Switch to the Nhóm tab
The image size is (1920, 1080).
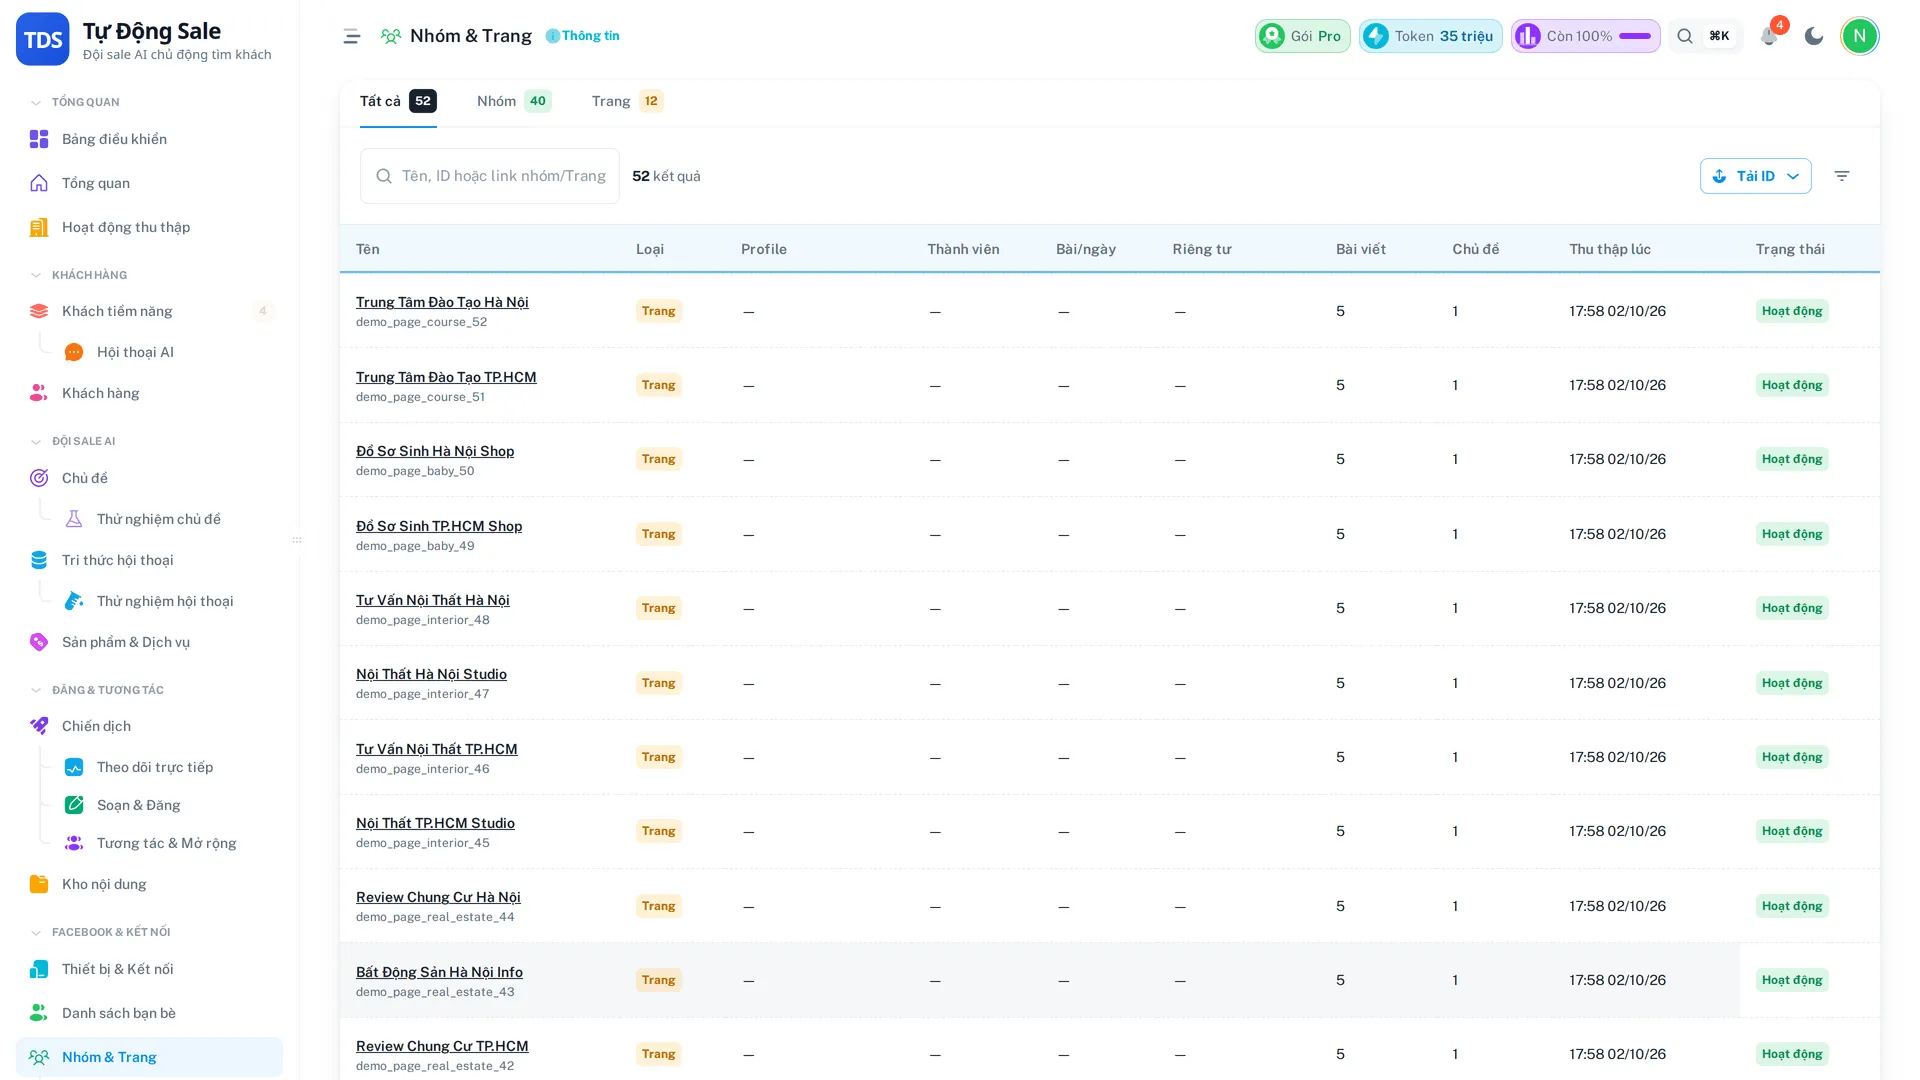click(514, 101)
